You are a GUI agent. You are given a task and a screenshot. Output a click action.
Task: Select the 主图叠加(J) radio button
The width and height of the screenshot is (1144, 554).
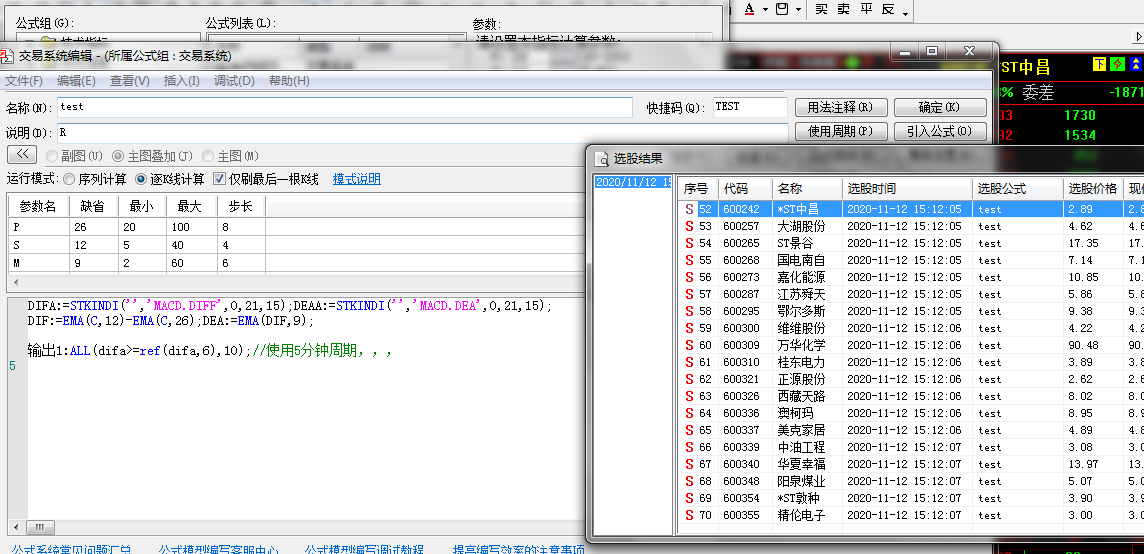[x=118, y=156]
